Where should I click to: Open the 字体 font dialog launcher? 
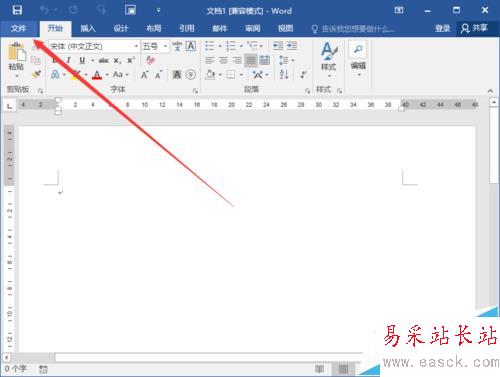[195, 91]
